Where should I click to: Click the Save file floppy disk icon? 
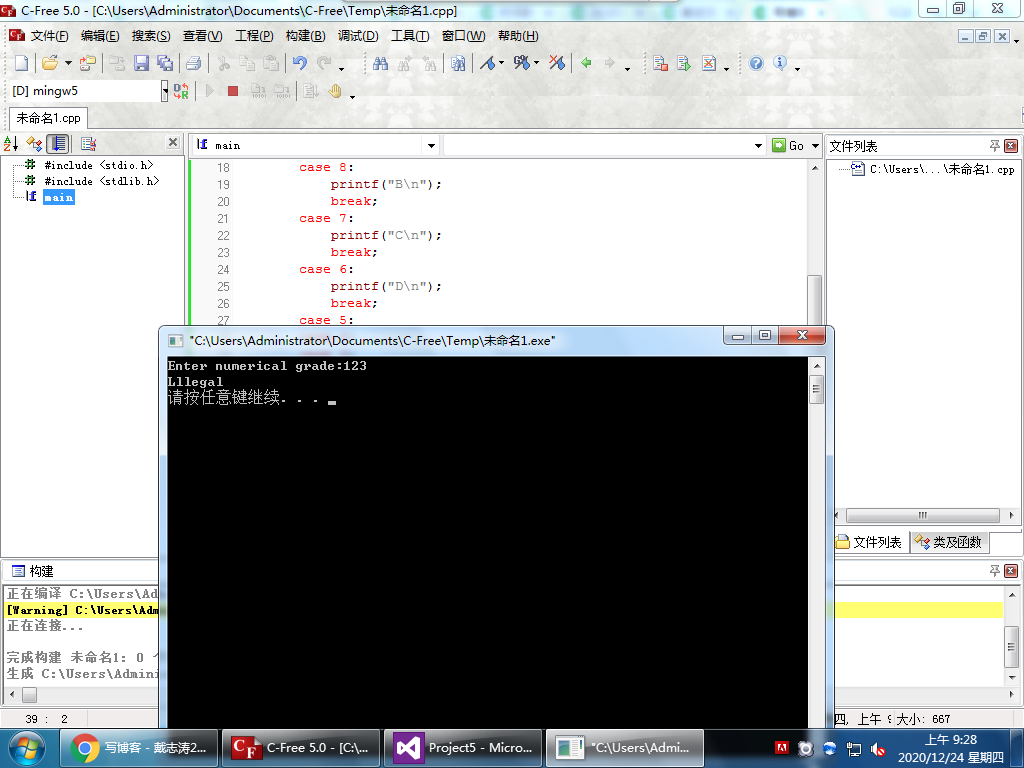click(141, 63)
